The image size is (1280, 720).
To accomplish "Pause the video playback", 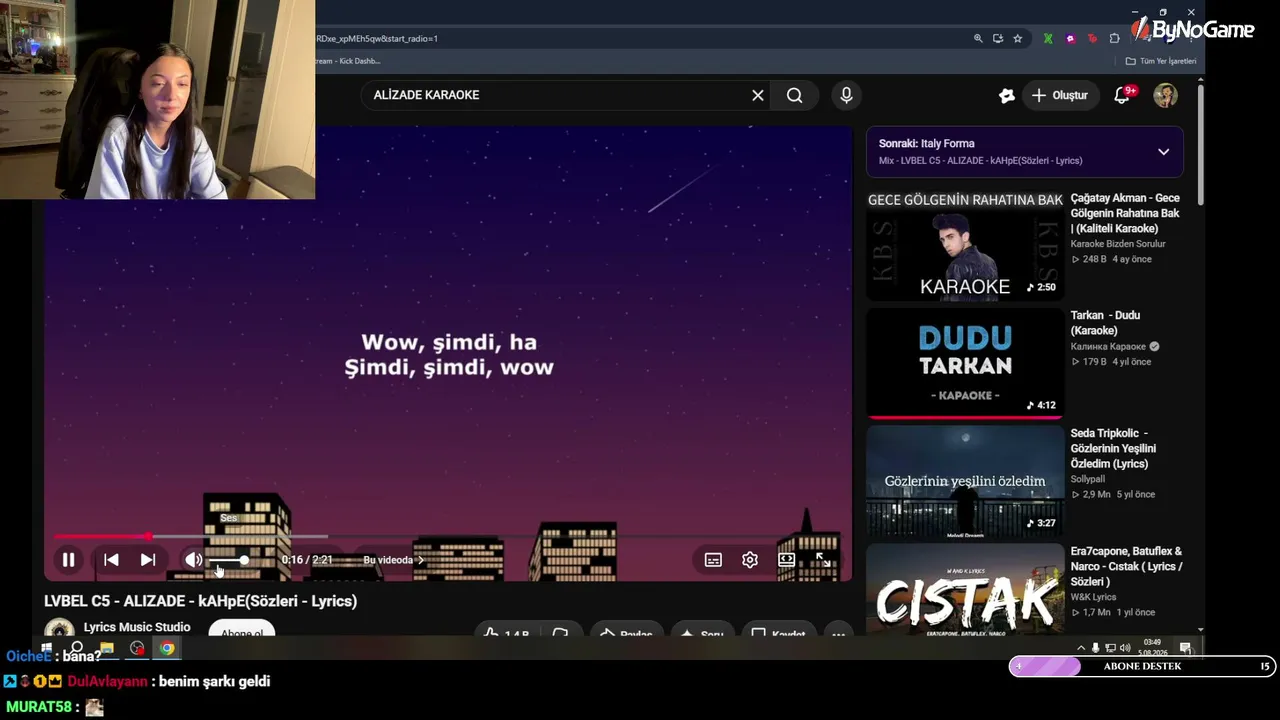I will pyautogui.click(x=68, y=560).
